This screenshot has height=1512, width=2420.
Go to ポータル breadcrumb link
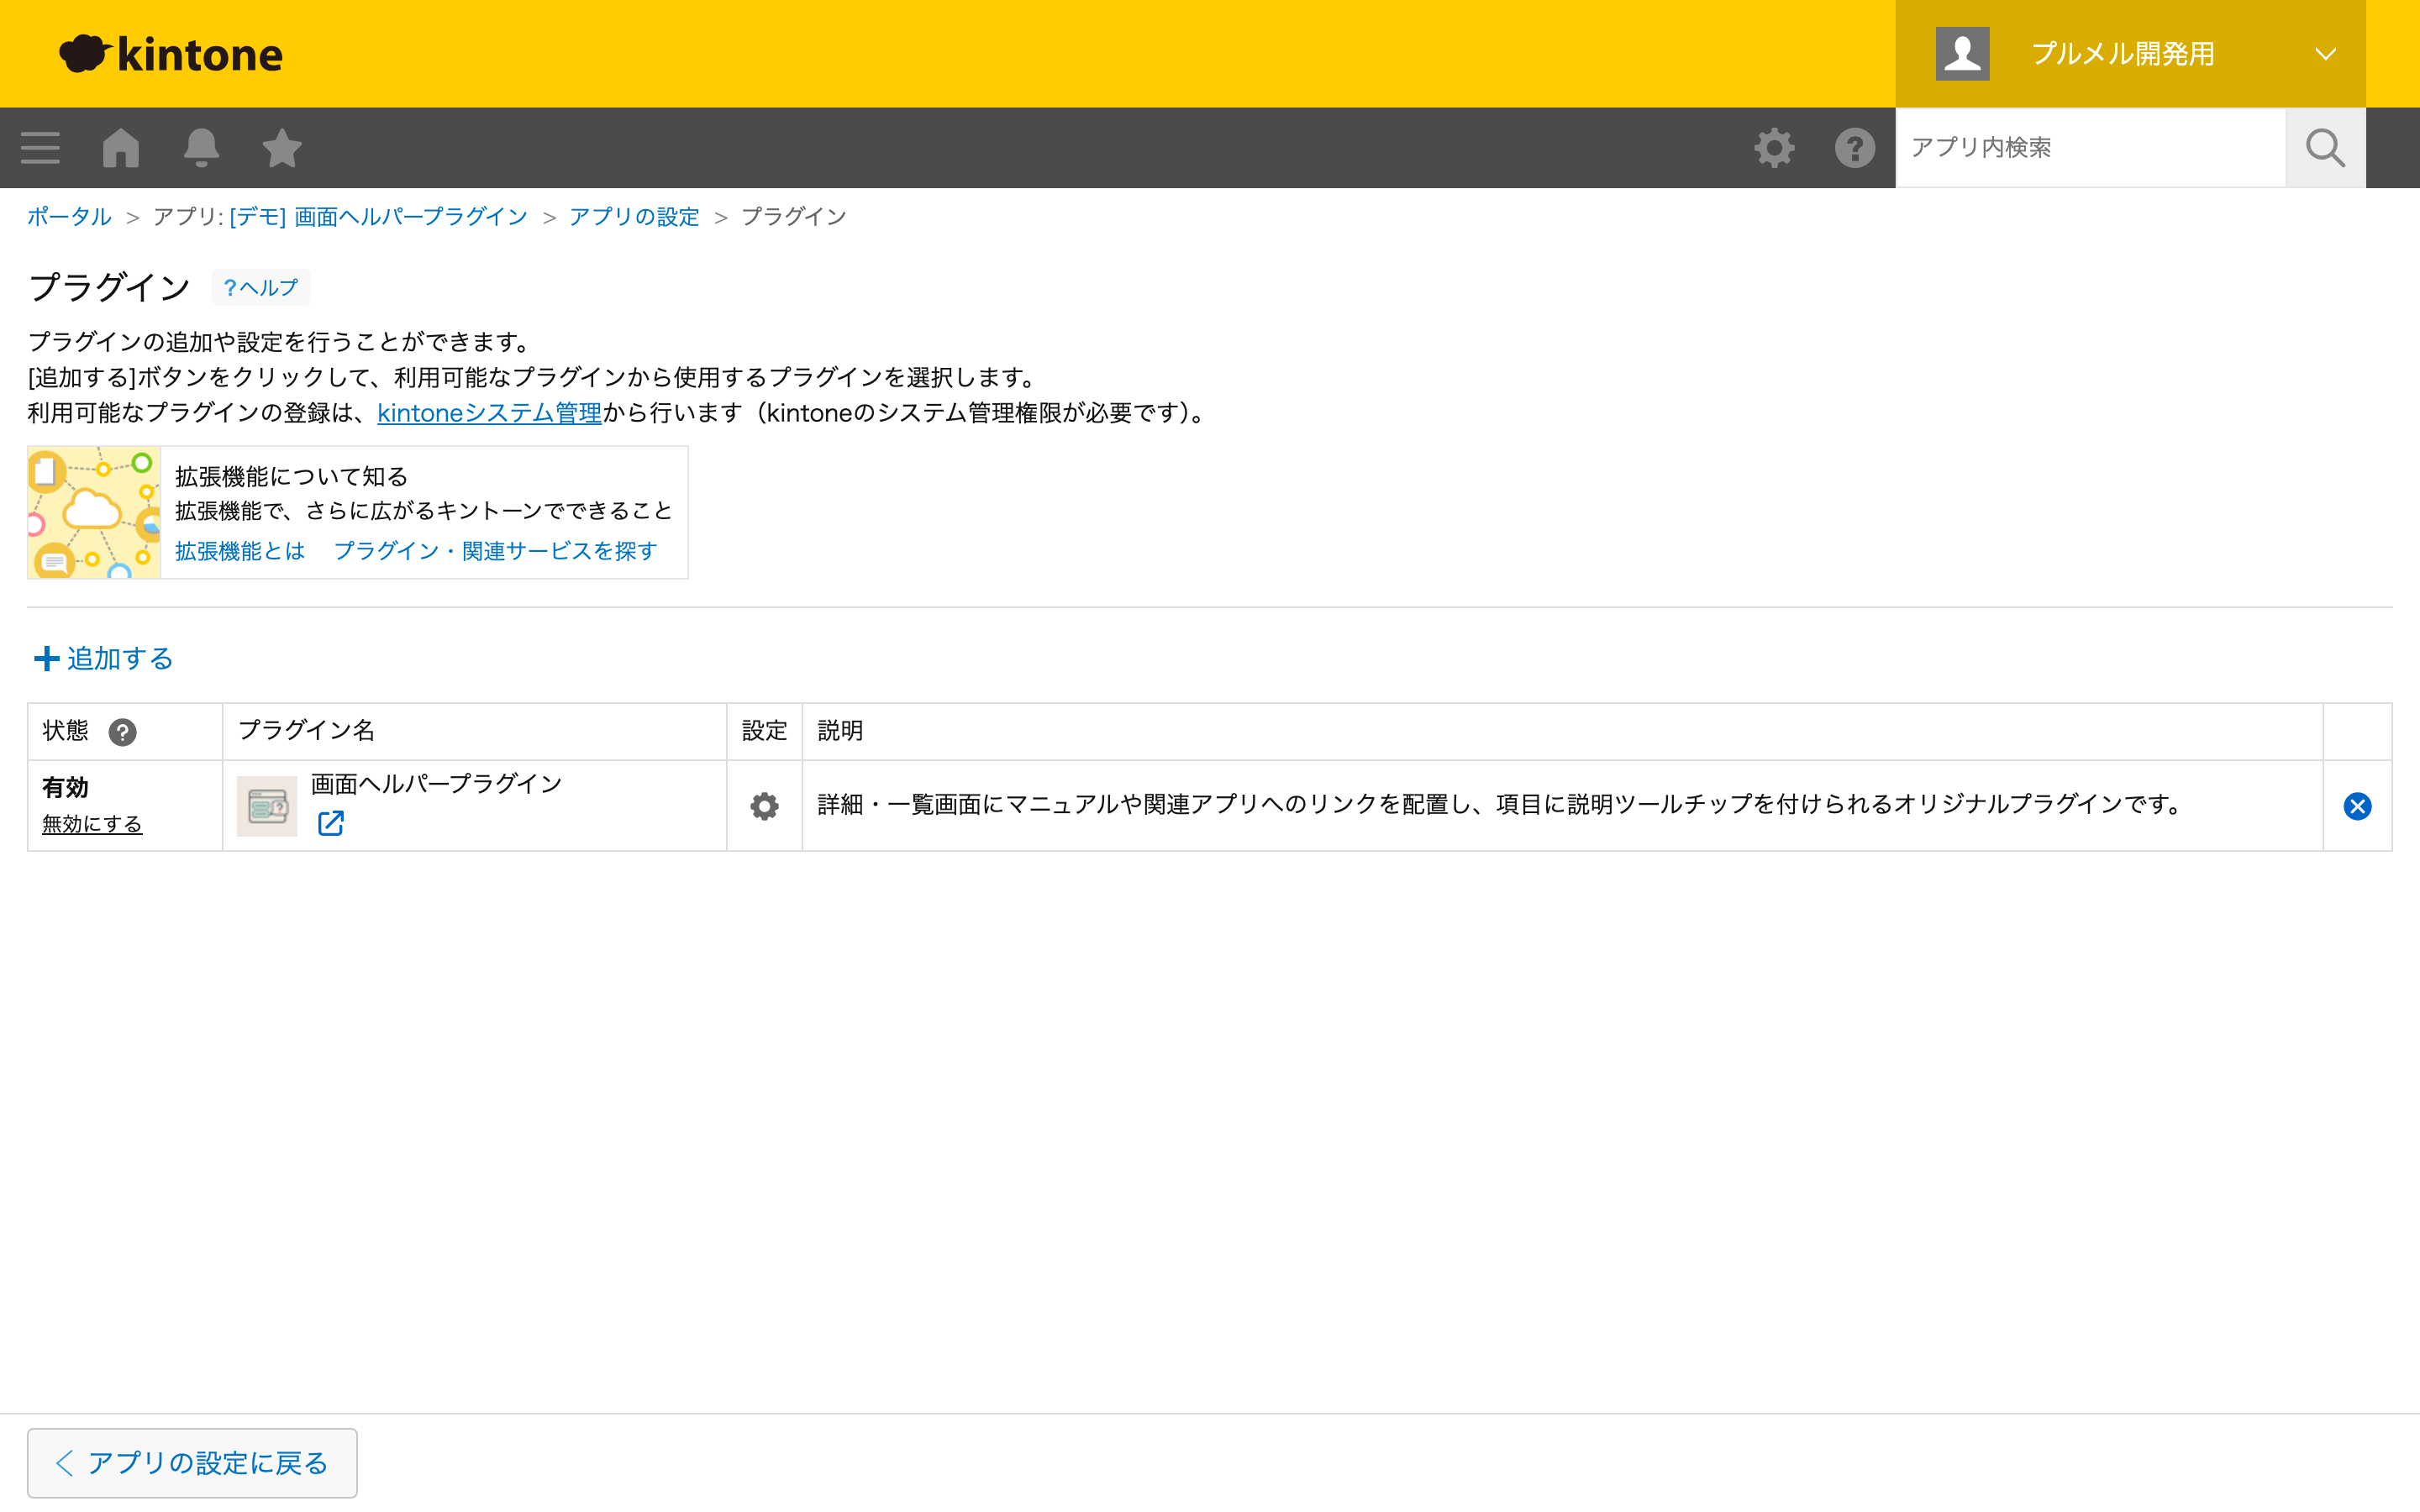[69, 217]
